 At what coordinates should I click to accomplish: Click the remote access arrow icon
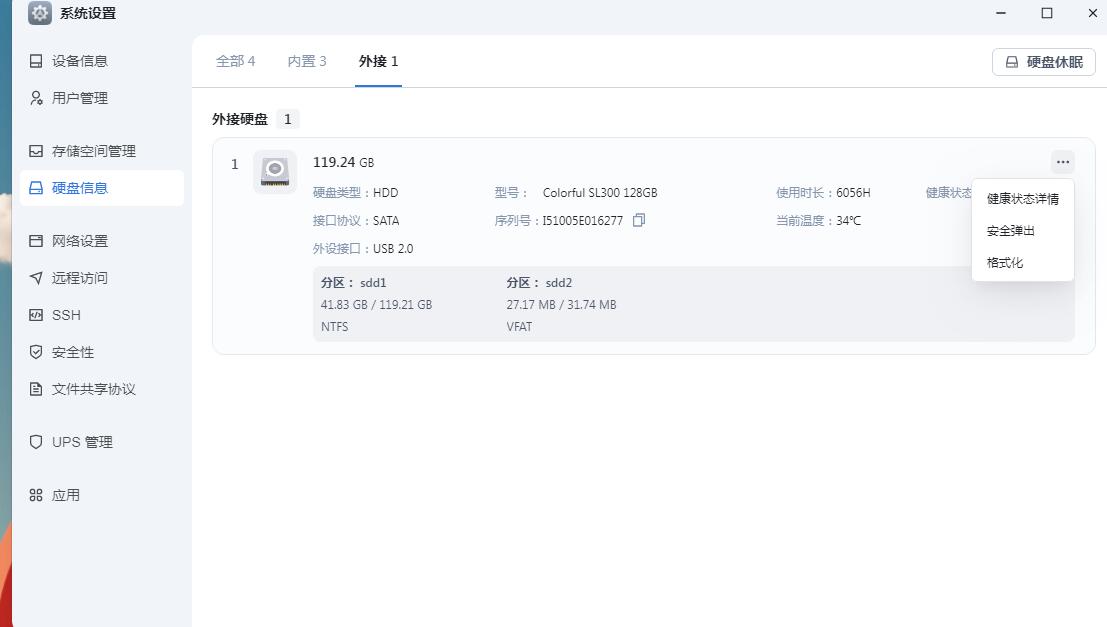[x=36, y=278]
